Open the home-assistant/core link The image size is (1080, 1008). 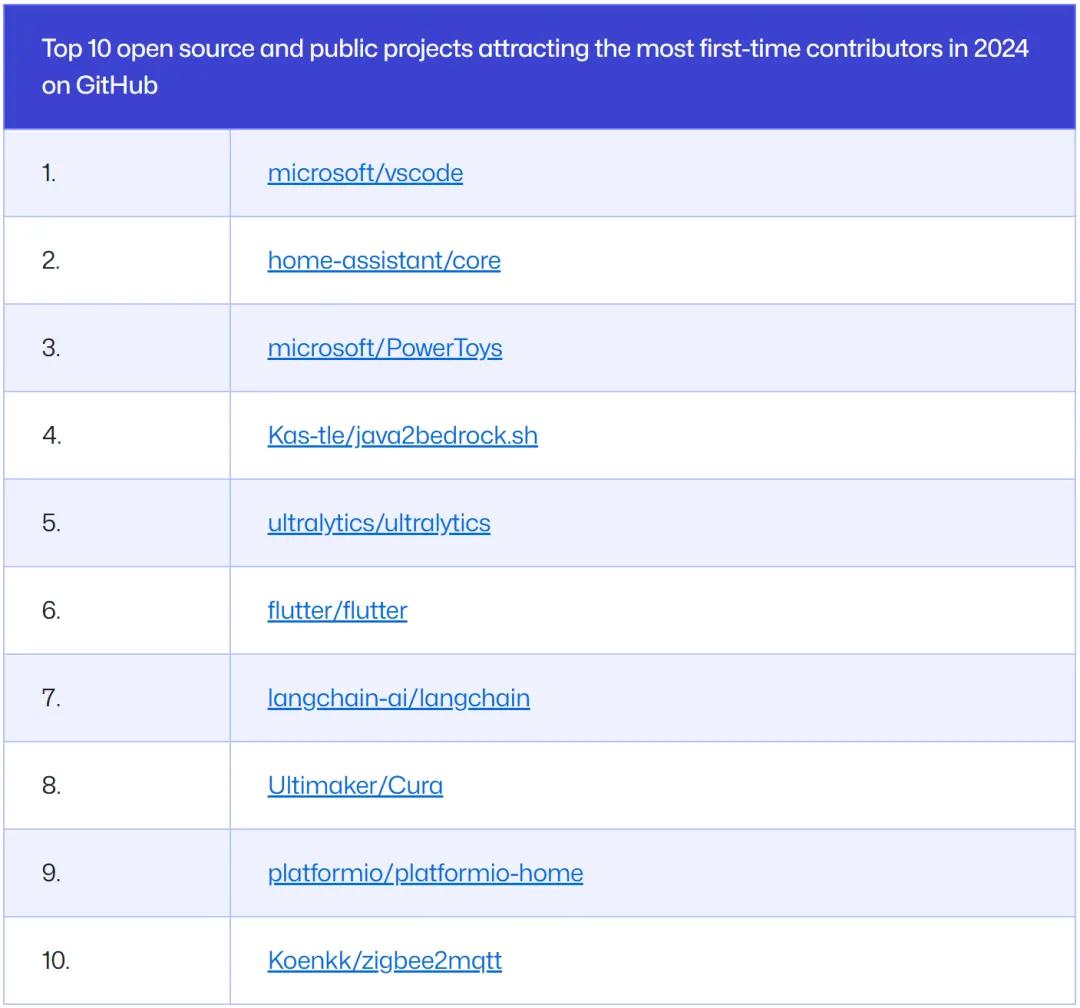click(x=384, y=261)
